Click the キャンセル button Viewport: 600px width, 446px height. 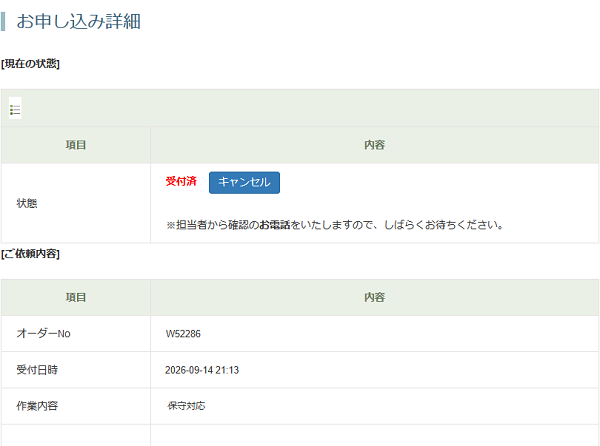(244, 182)
